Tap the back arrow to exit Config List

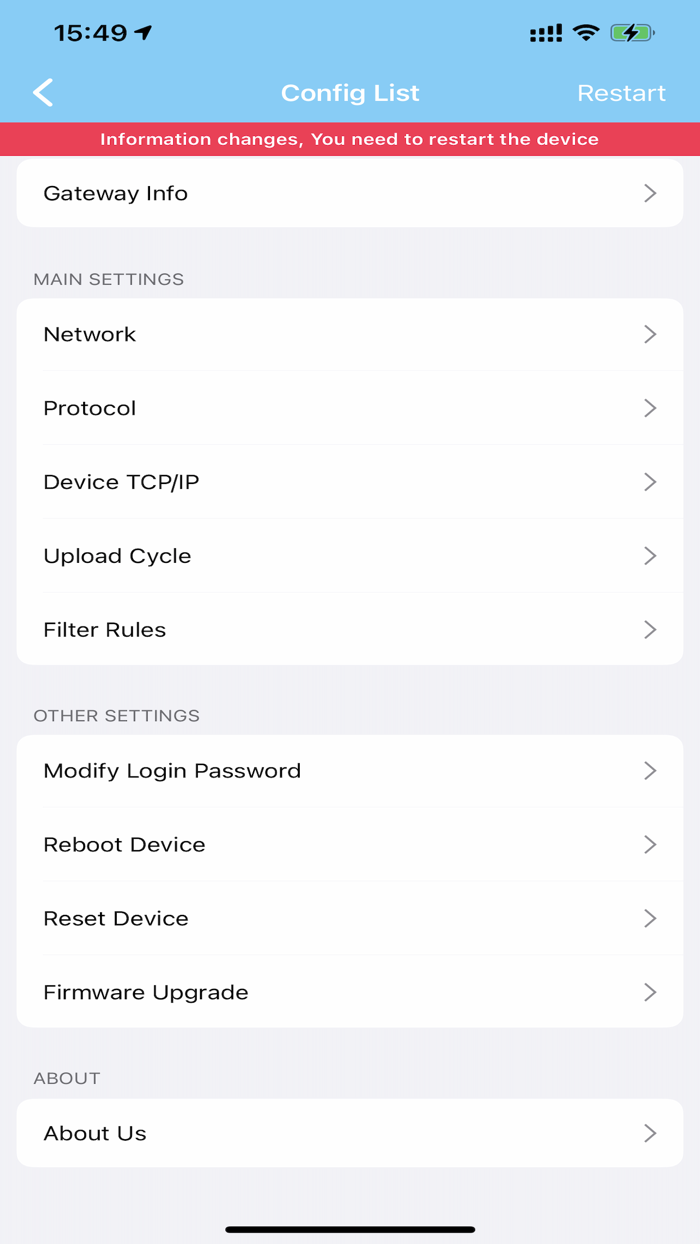(42, 92)
